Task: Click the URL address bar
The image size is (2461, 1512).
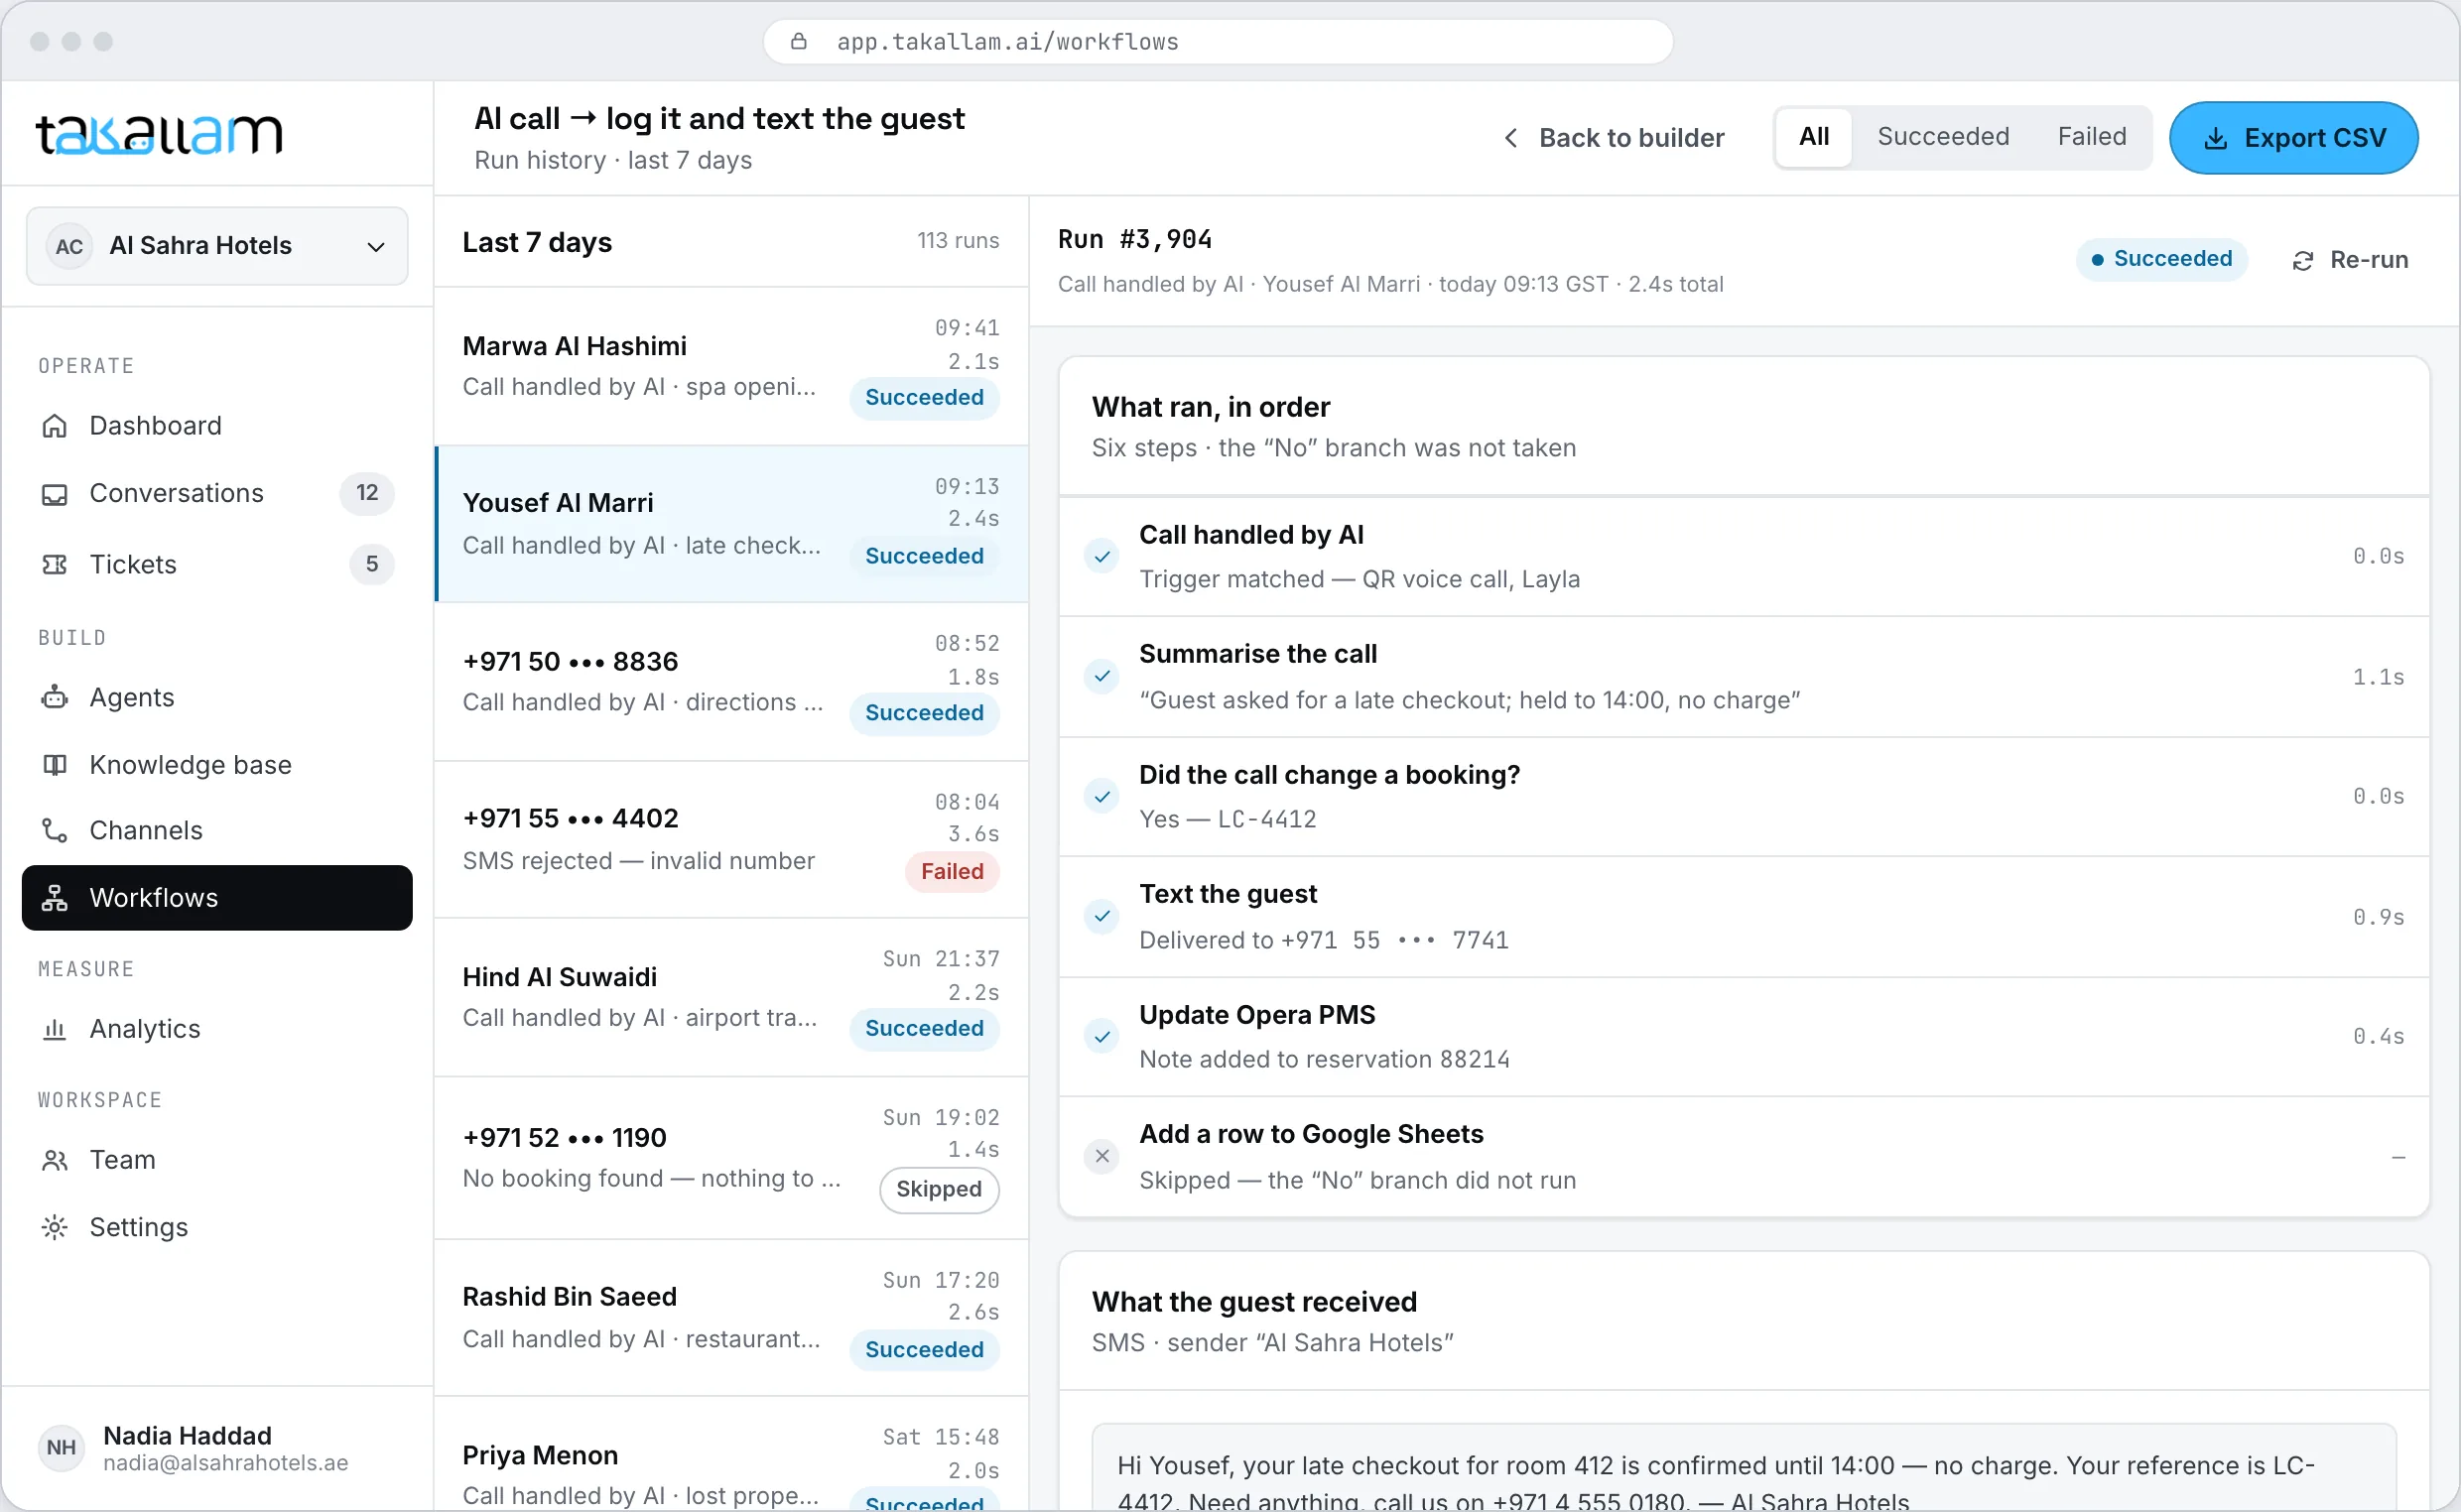Action: [x=1218, y=42]
